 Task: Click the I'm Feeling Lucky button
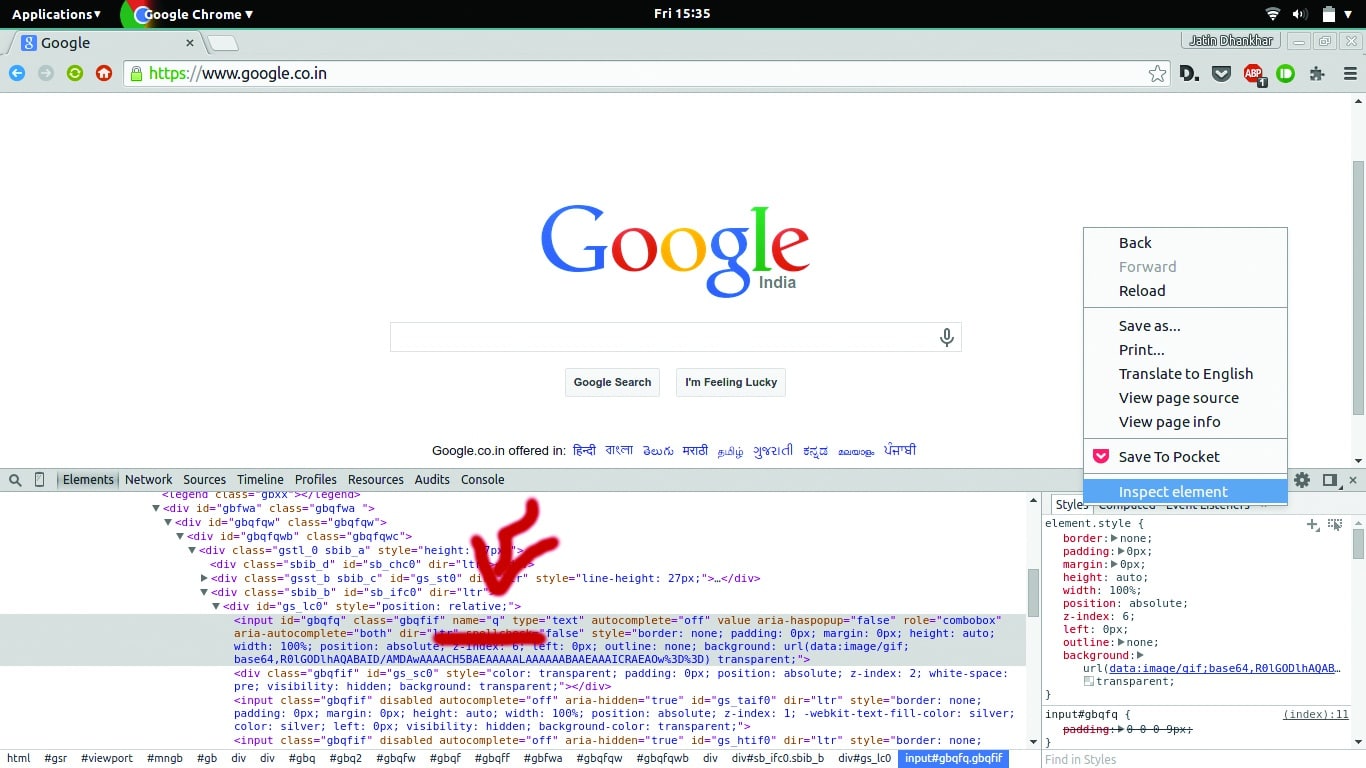tap(731, 382)
